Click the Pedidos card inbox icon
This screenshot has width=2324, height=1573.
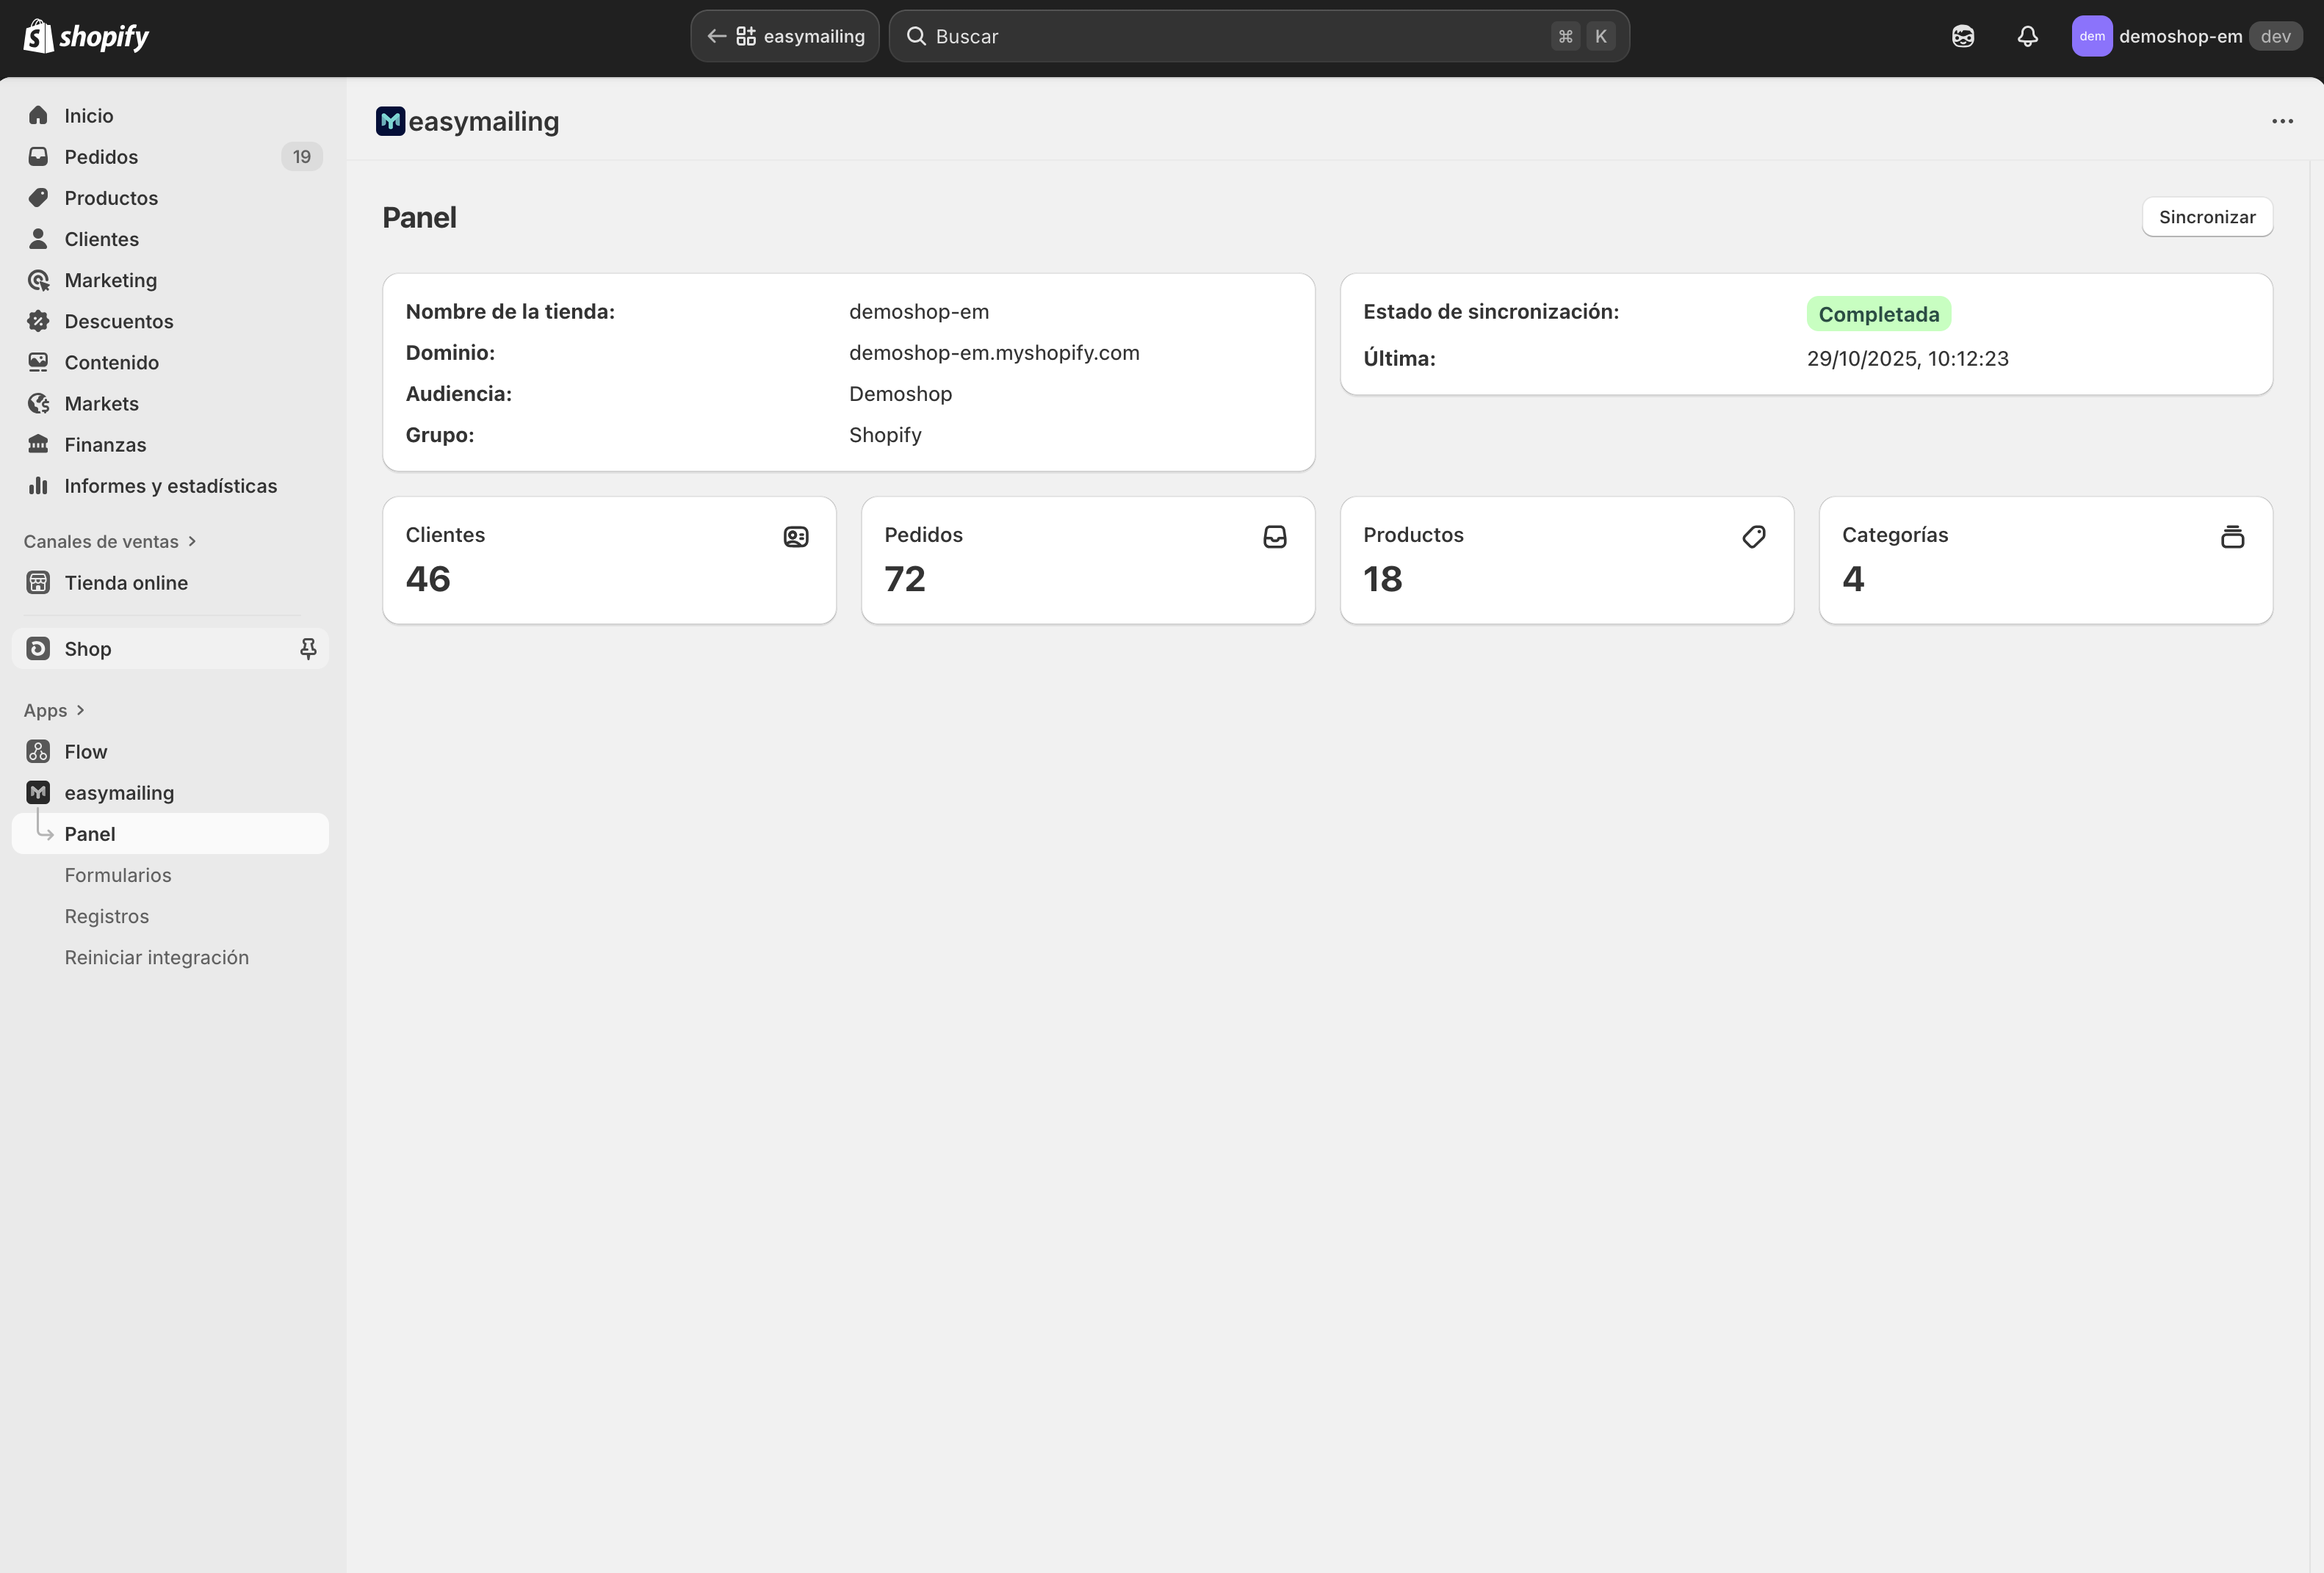(1275, 537)
